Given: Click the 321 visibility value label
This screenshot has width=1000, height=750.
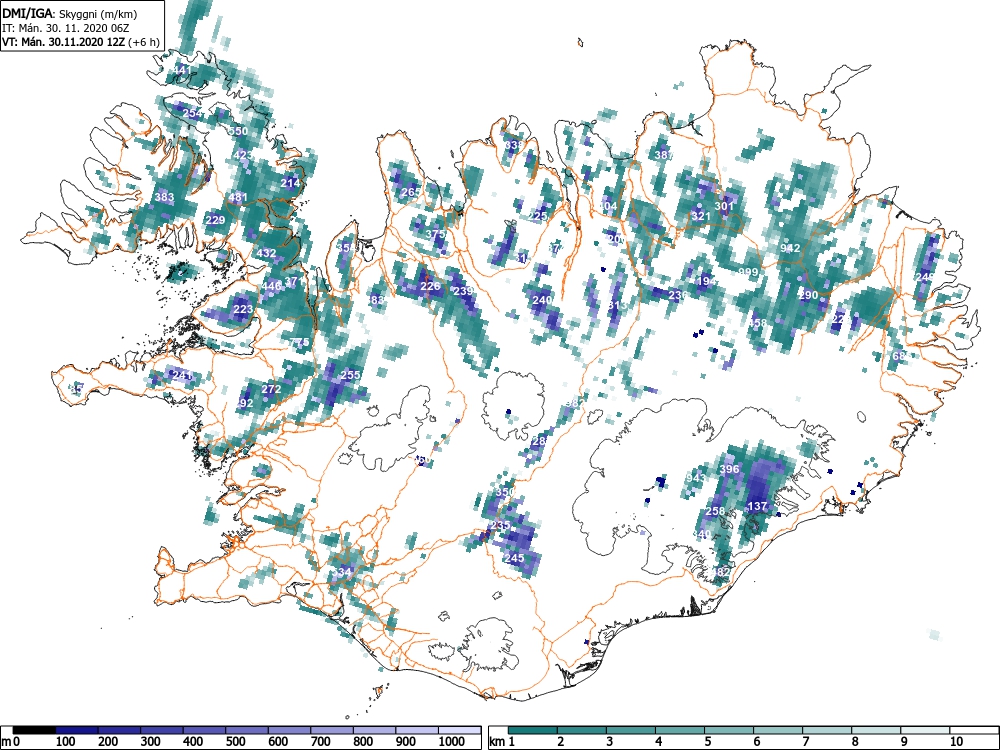Looking at the screenshot, I should (x=701, y=216).
